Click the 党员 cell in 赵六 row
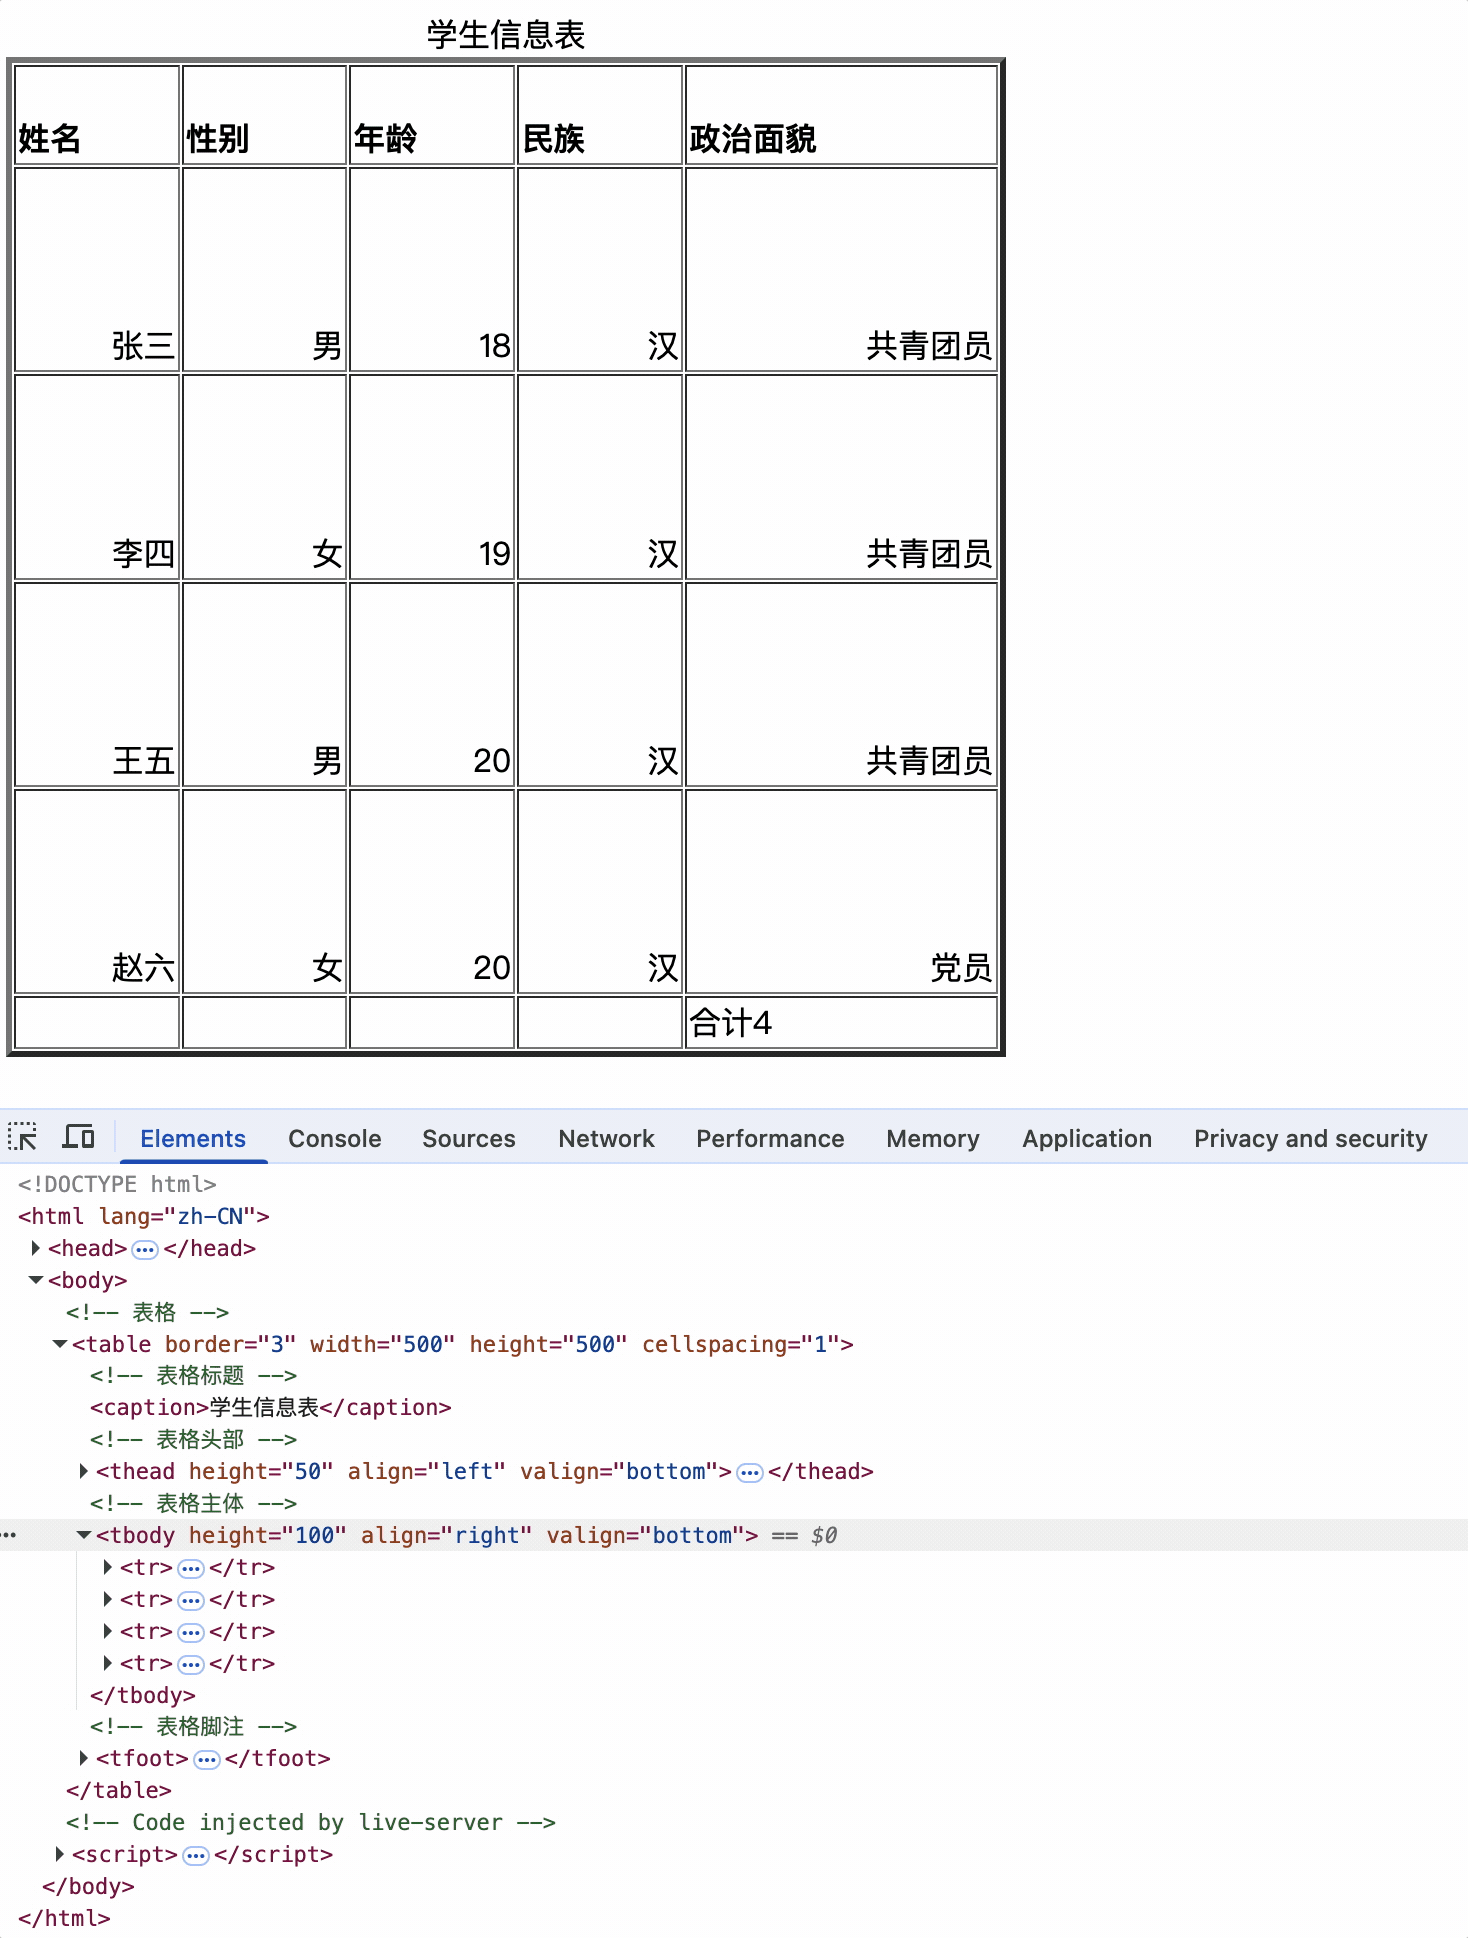1468x1938 pixels. tap(842, 892)
